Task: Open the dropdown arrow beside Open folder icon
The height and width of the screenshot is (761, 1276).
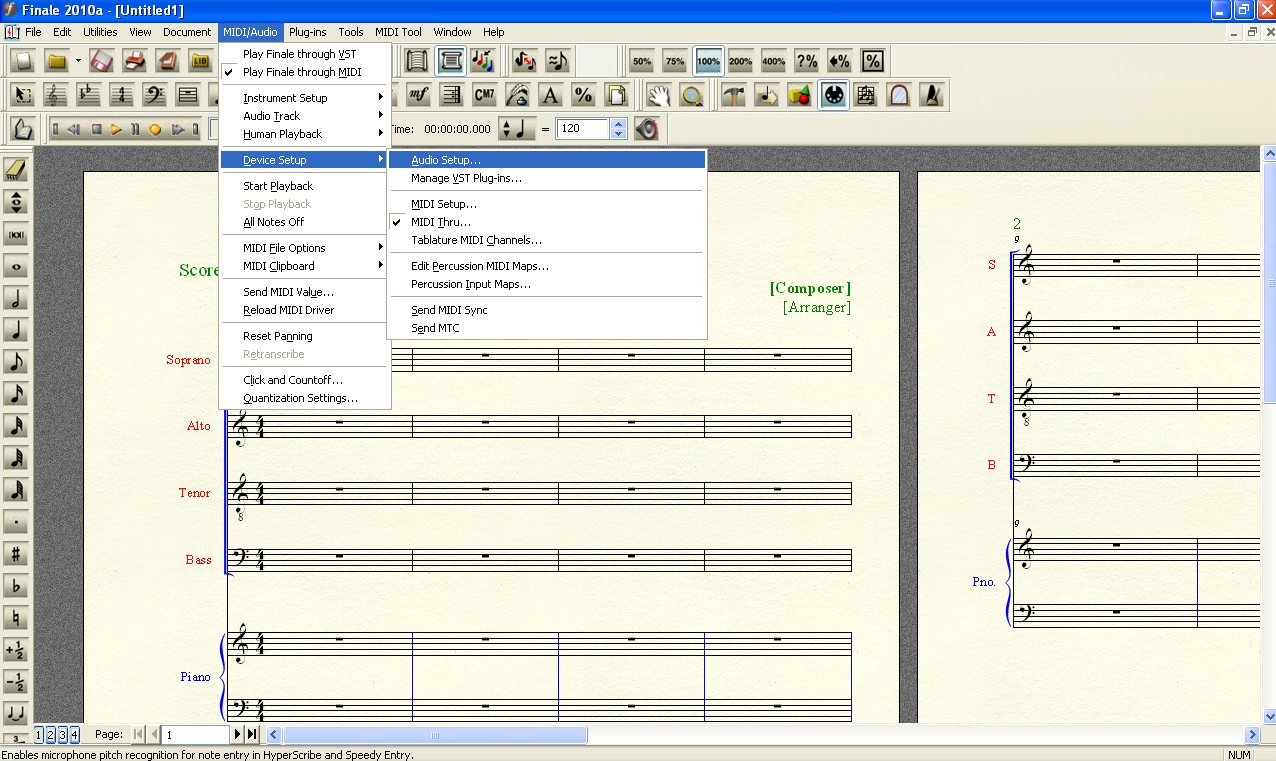Action: (x=78, y=62)
